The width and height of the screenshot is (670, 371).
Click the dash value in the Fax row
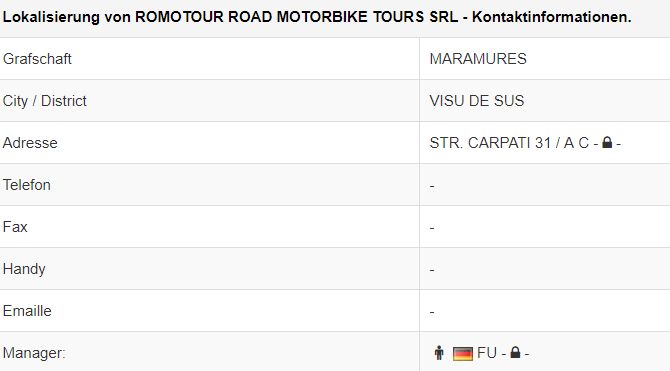tap(432, 228)
